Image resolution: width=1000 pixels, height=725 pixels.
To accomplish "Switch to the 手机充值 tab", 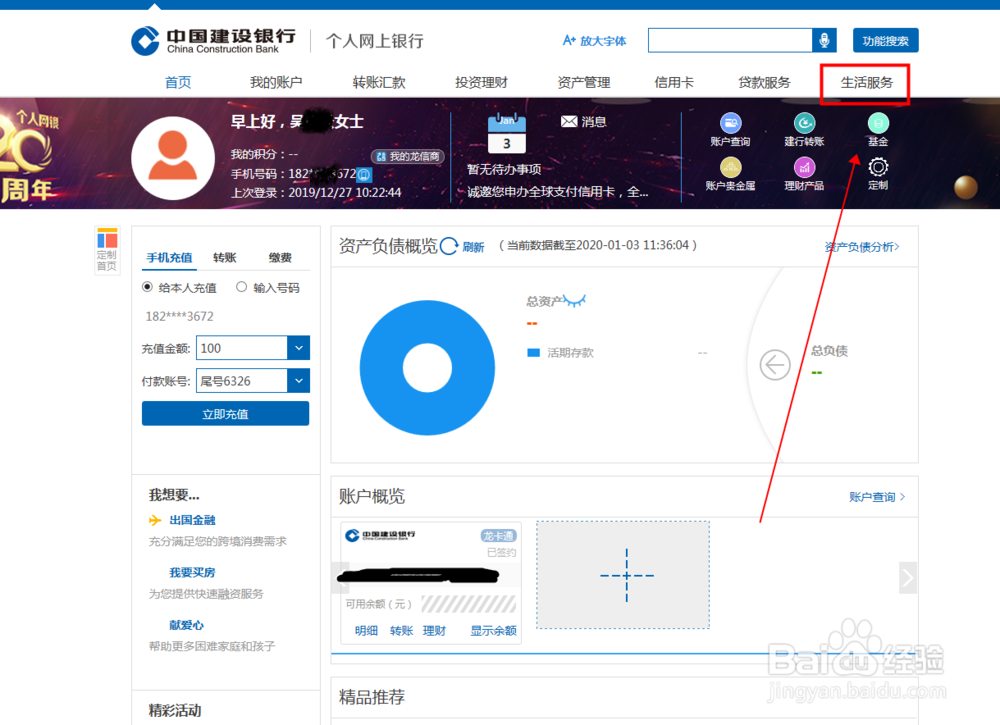I will (169, 258).
